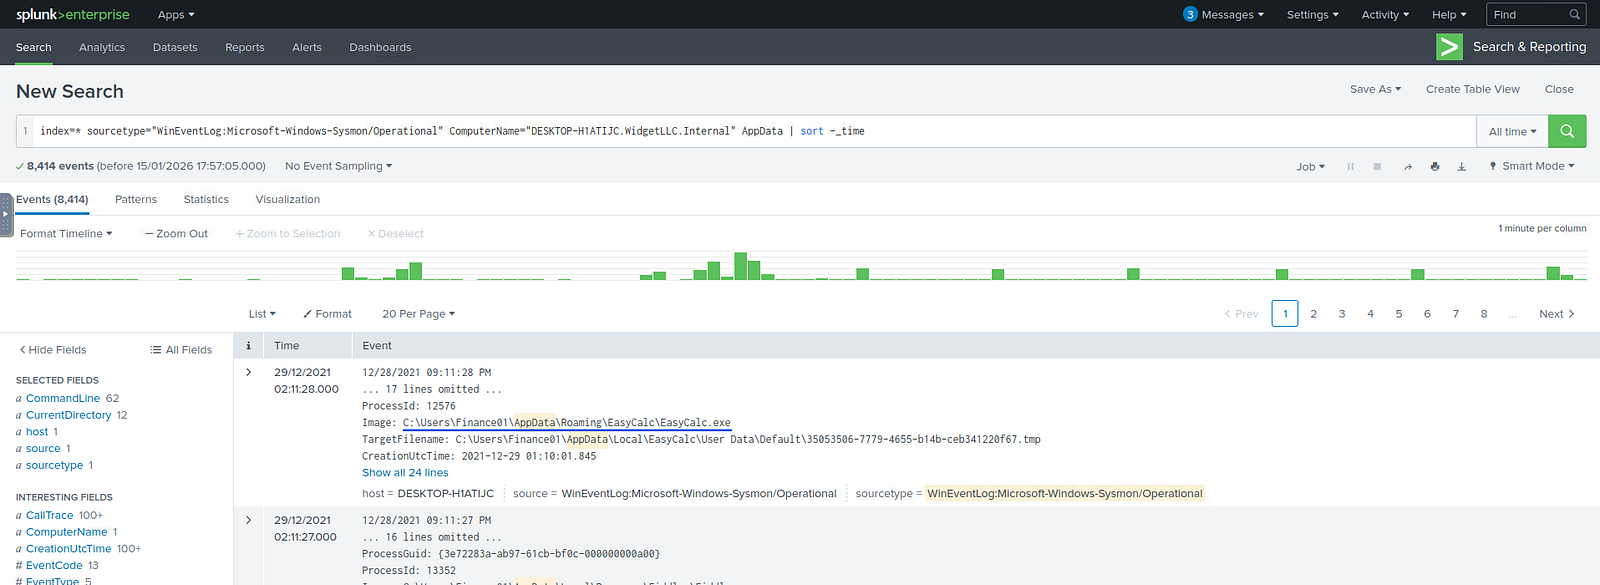This screenshot has height=585, width=1600.
Task: Click the Time column header
Action: click(287, 346)
